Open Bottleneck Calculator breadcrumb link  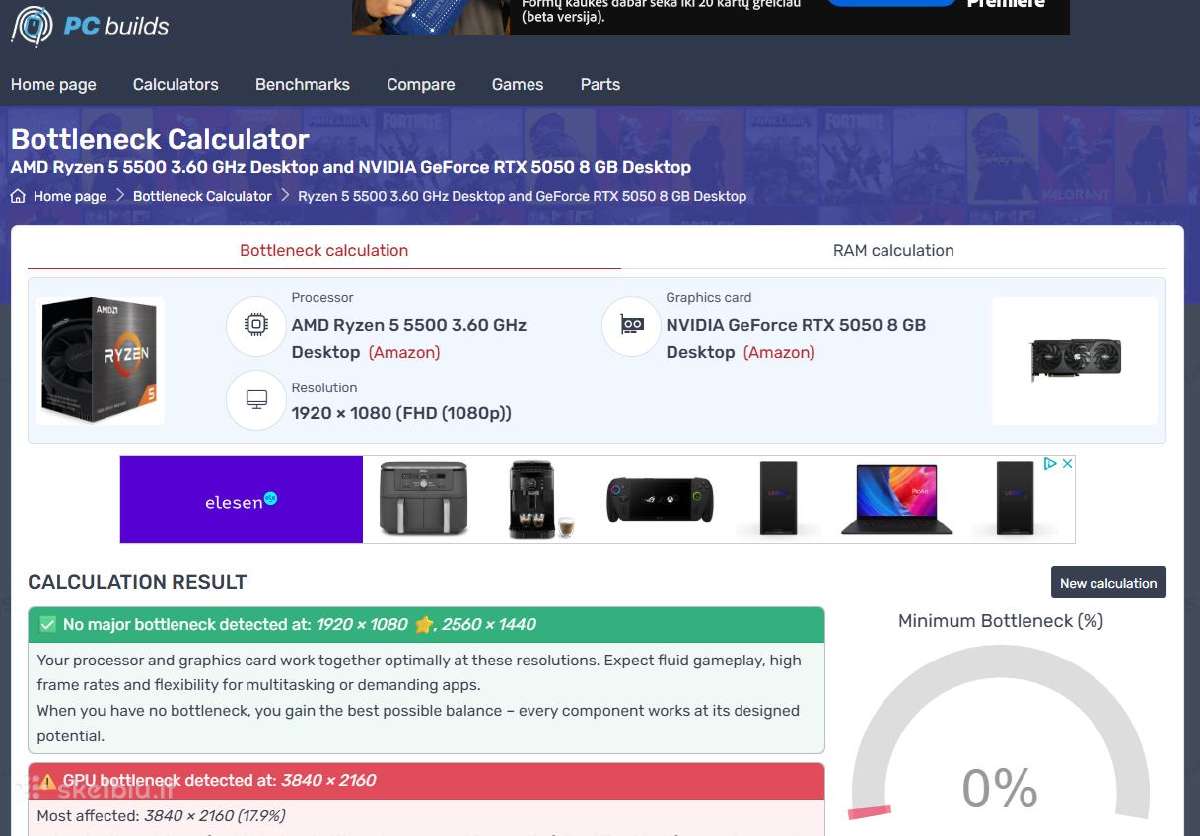tap(202, 196)
